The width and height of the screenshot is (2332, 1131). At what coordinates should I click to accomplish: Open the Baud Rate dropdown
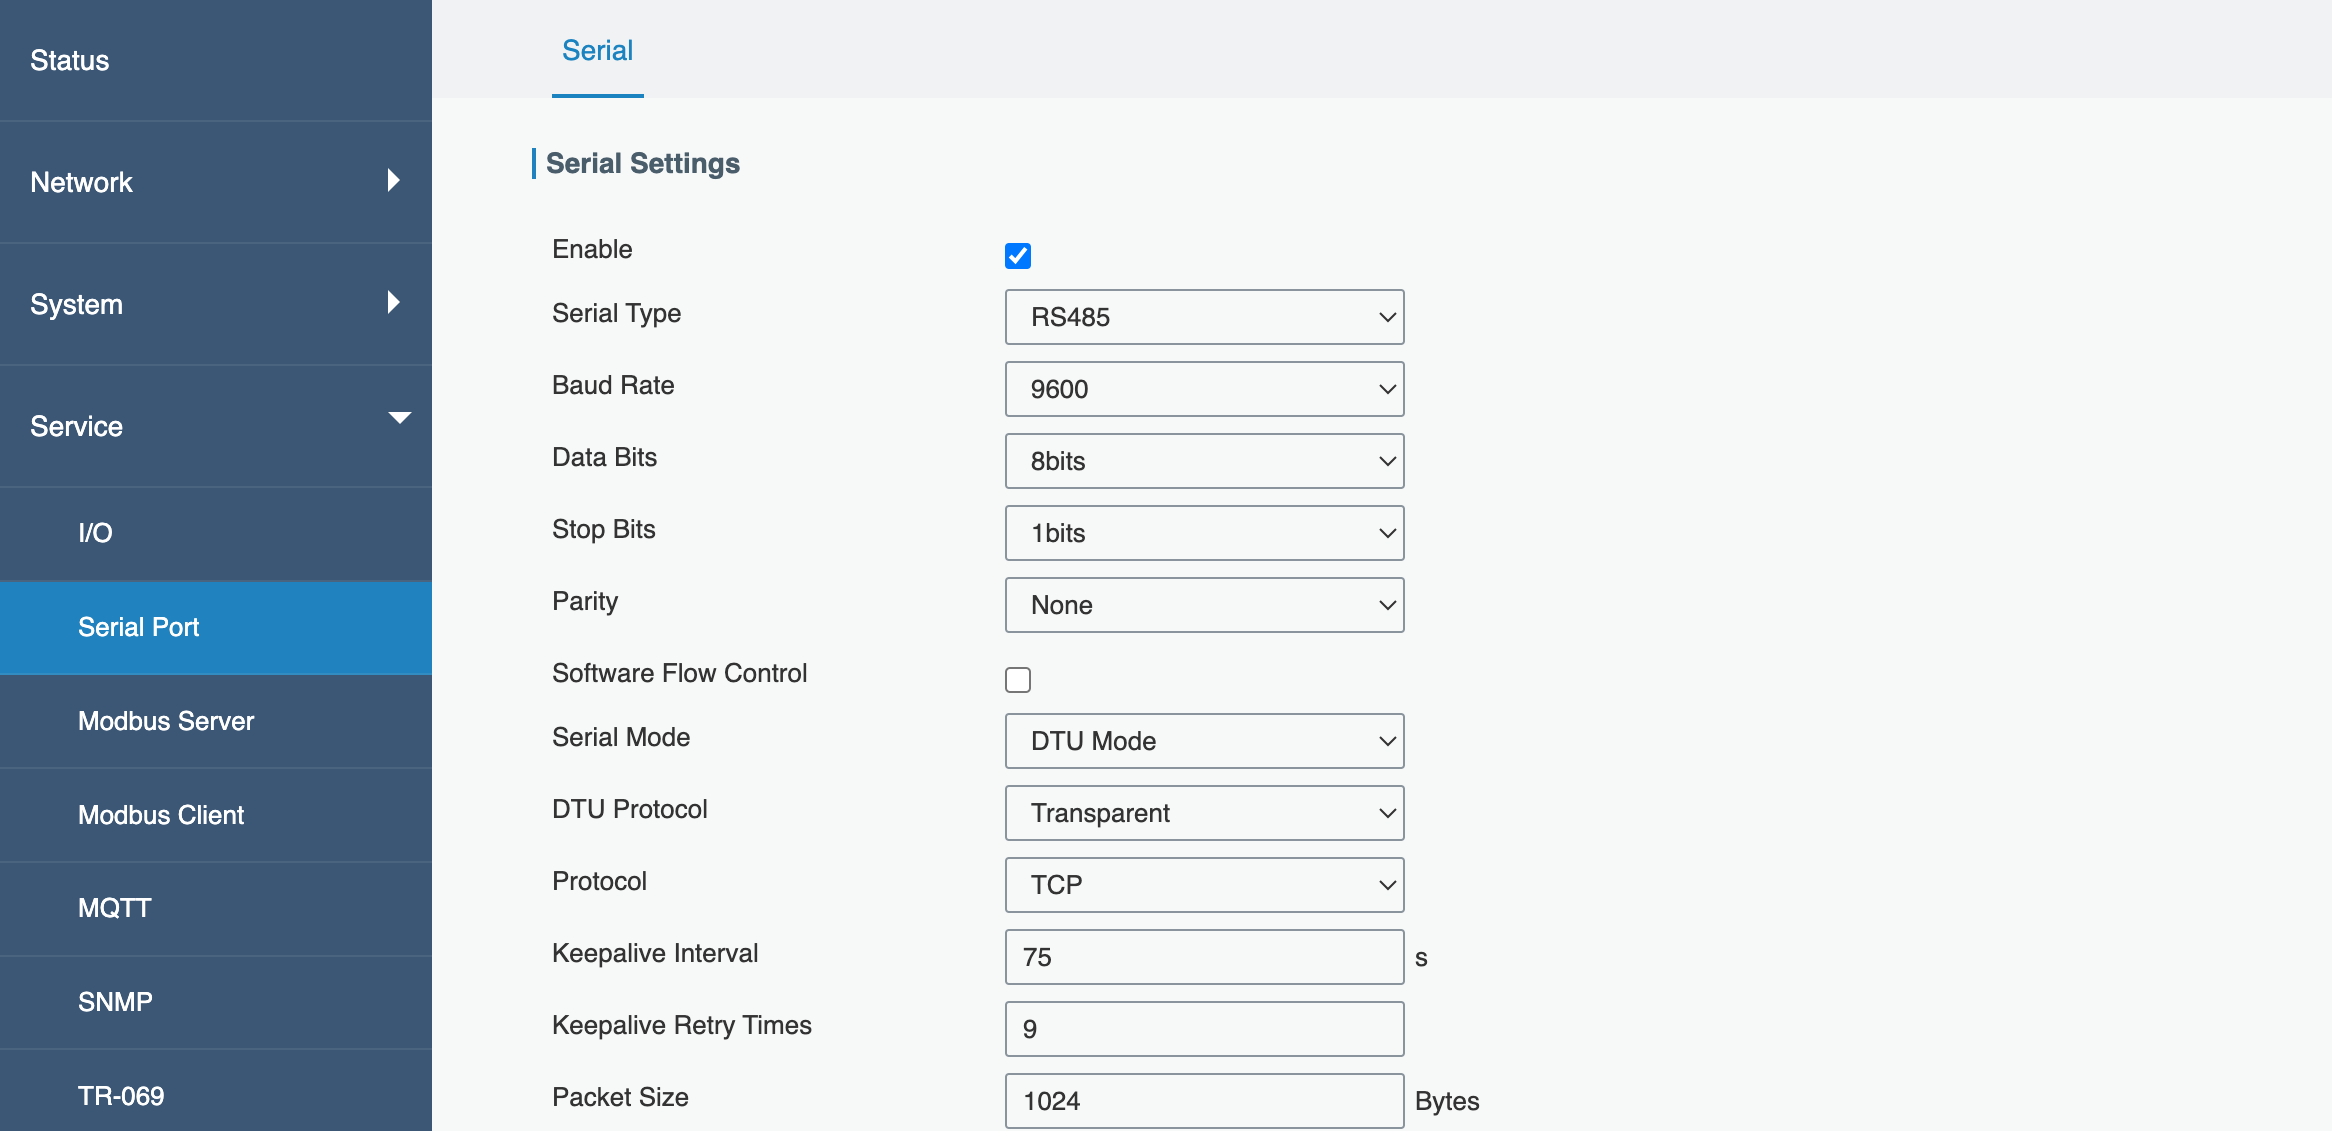point(1204,389)
